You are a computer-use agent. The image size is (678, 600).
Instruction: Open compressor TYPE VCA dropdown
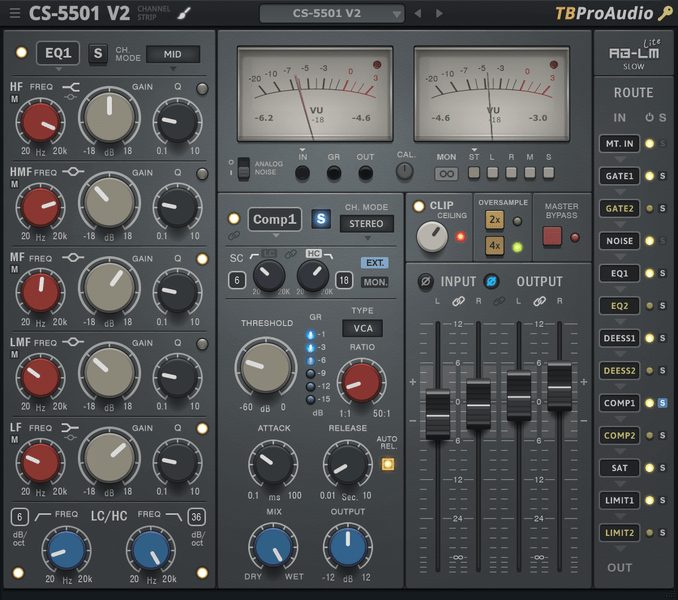pyautogui.click(x=362, y=329)
